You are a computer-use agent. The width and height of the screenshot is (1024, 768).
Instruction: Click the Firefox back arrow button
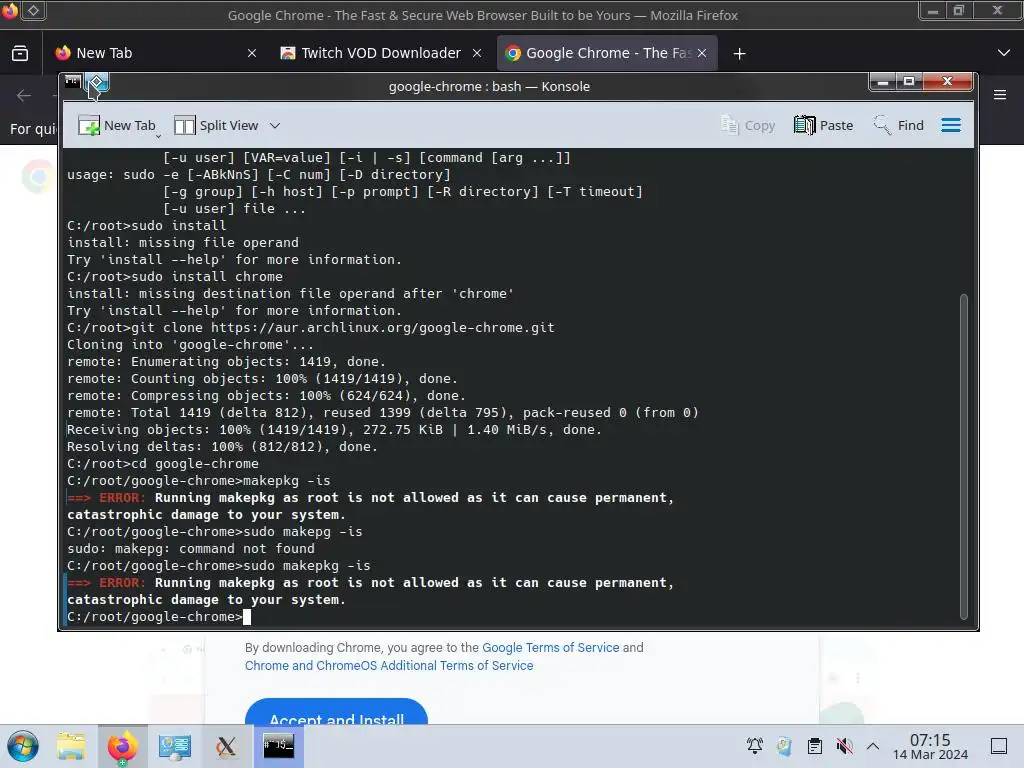coord(24,96)
